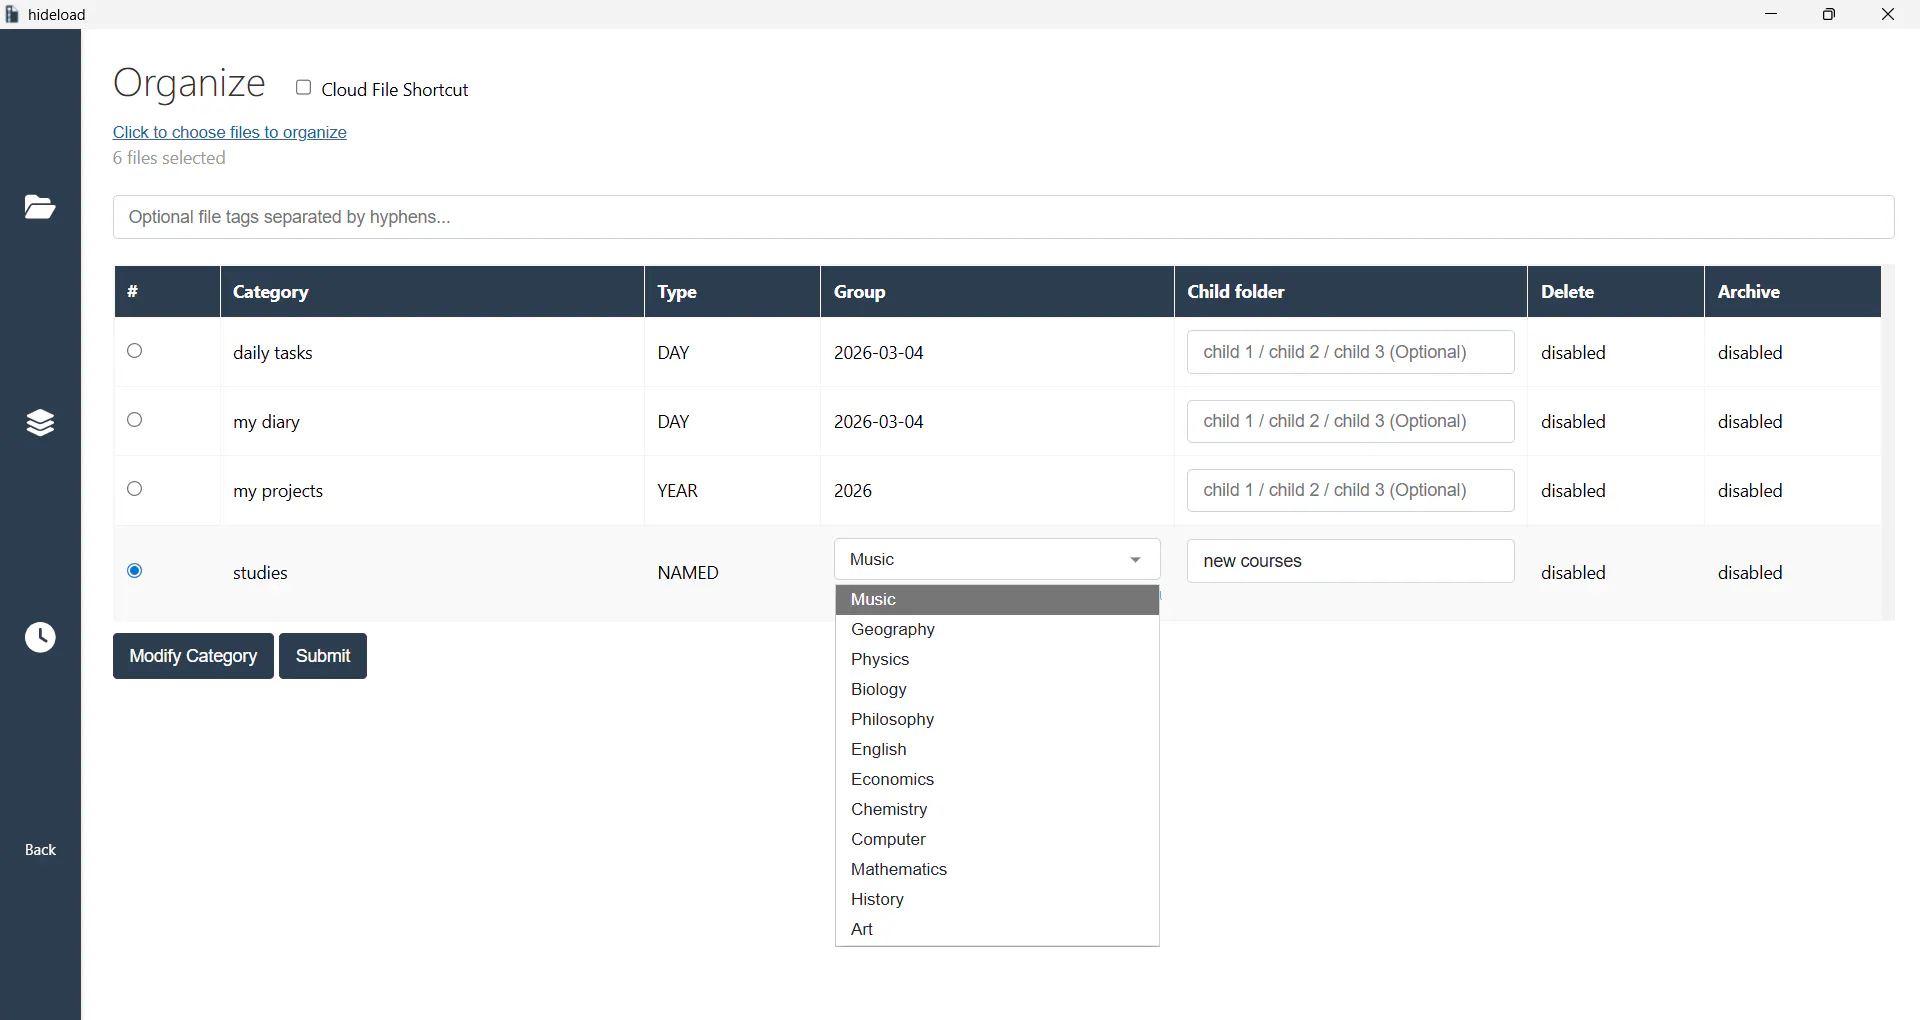Enable the Cloud File Shortcut checkbox
This screenshot has width=1920, height=1020.
[x=303, y=88]
